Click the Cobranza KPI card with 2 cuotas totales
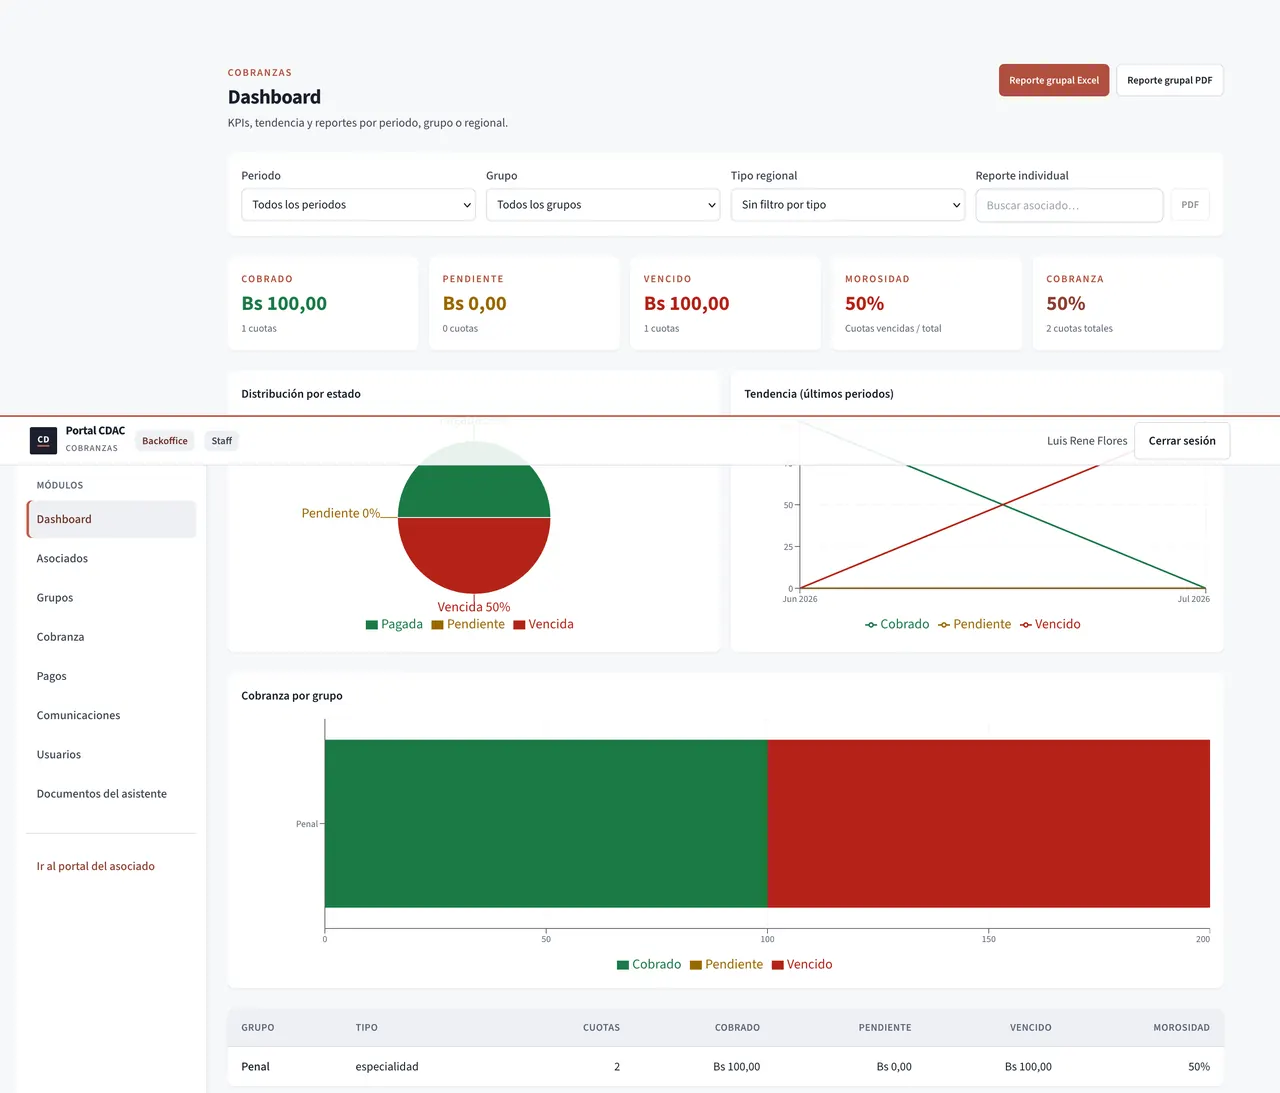The image size is (1280, 1093). click(x=1128, y=303)
